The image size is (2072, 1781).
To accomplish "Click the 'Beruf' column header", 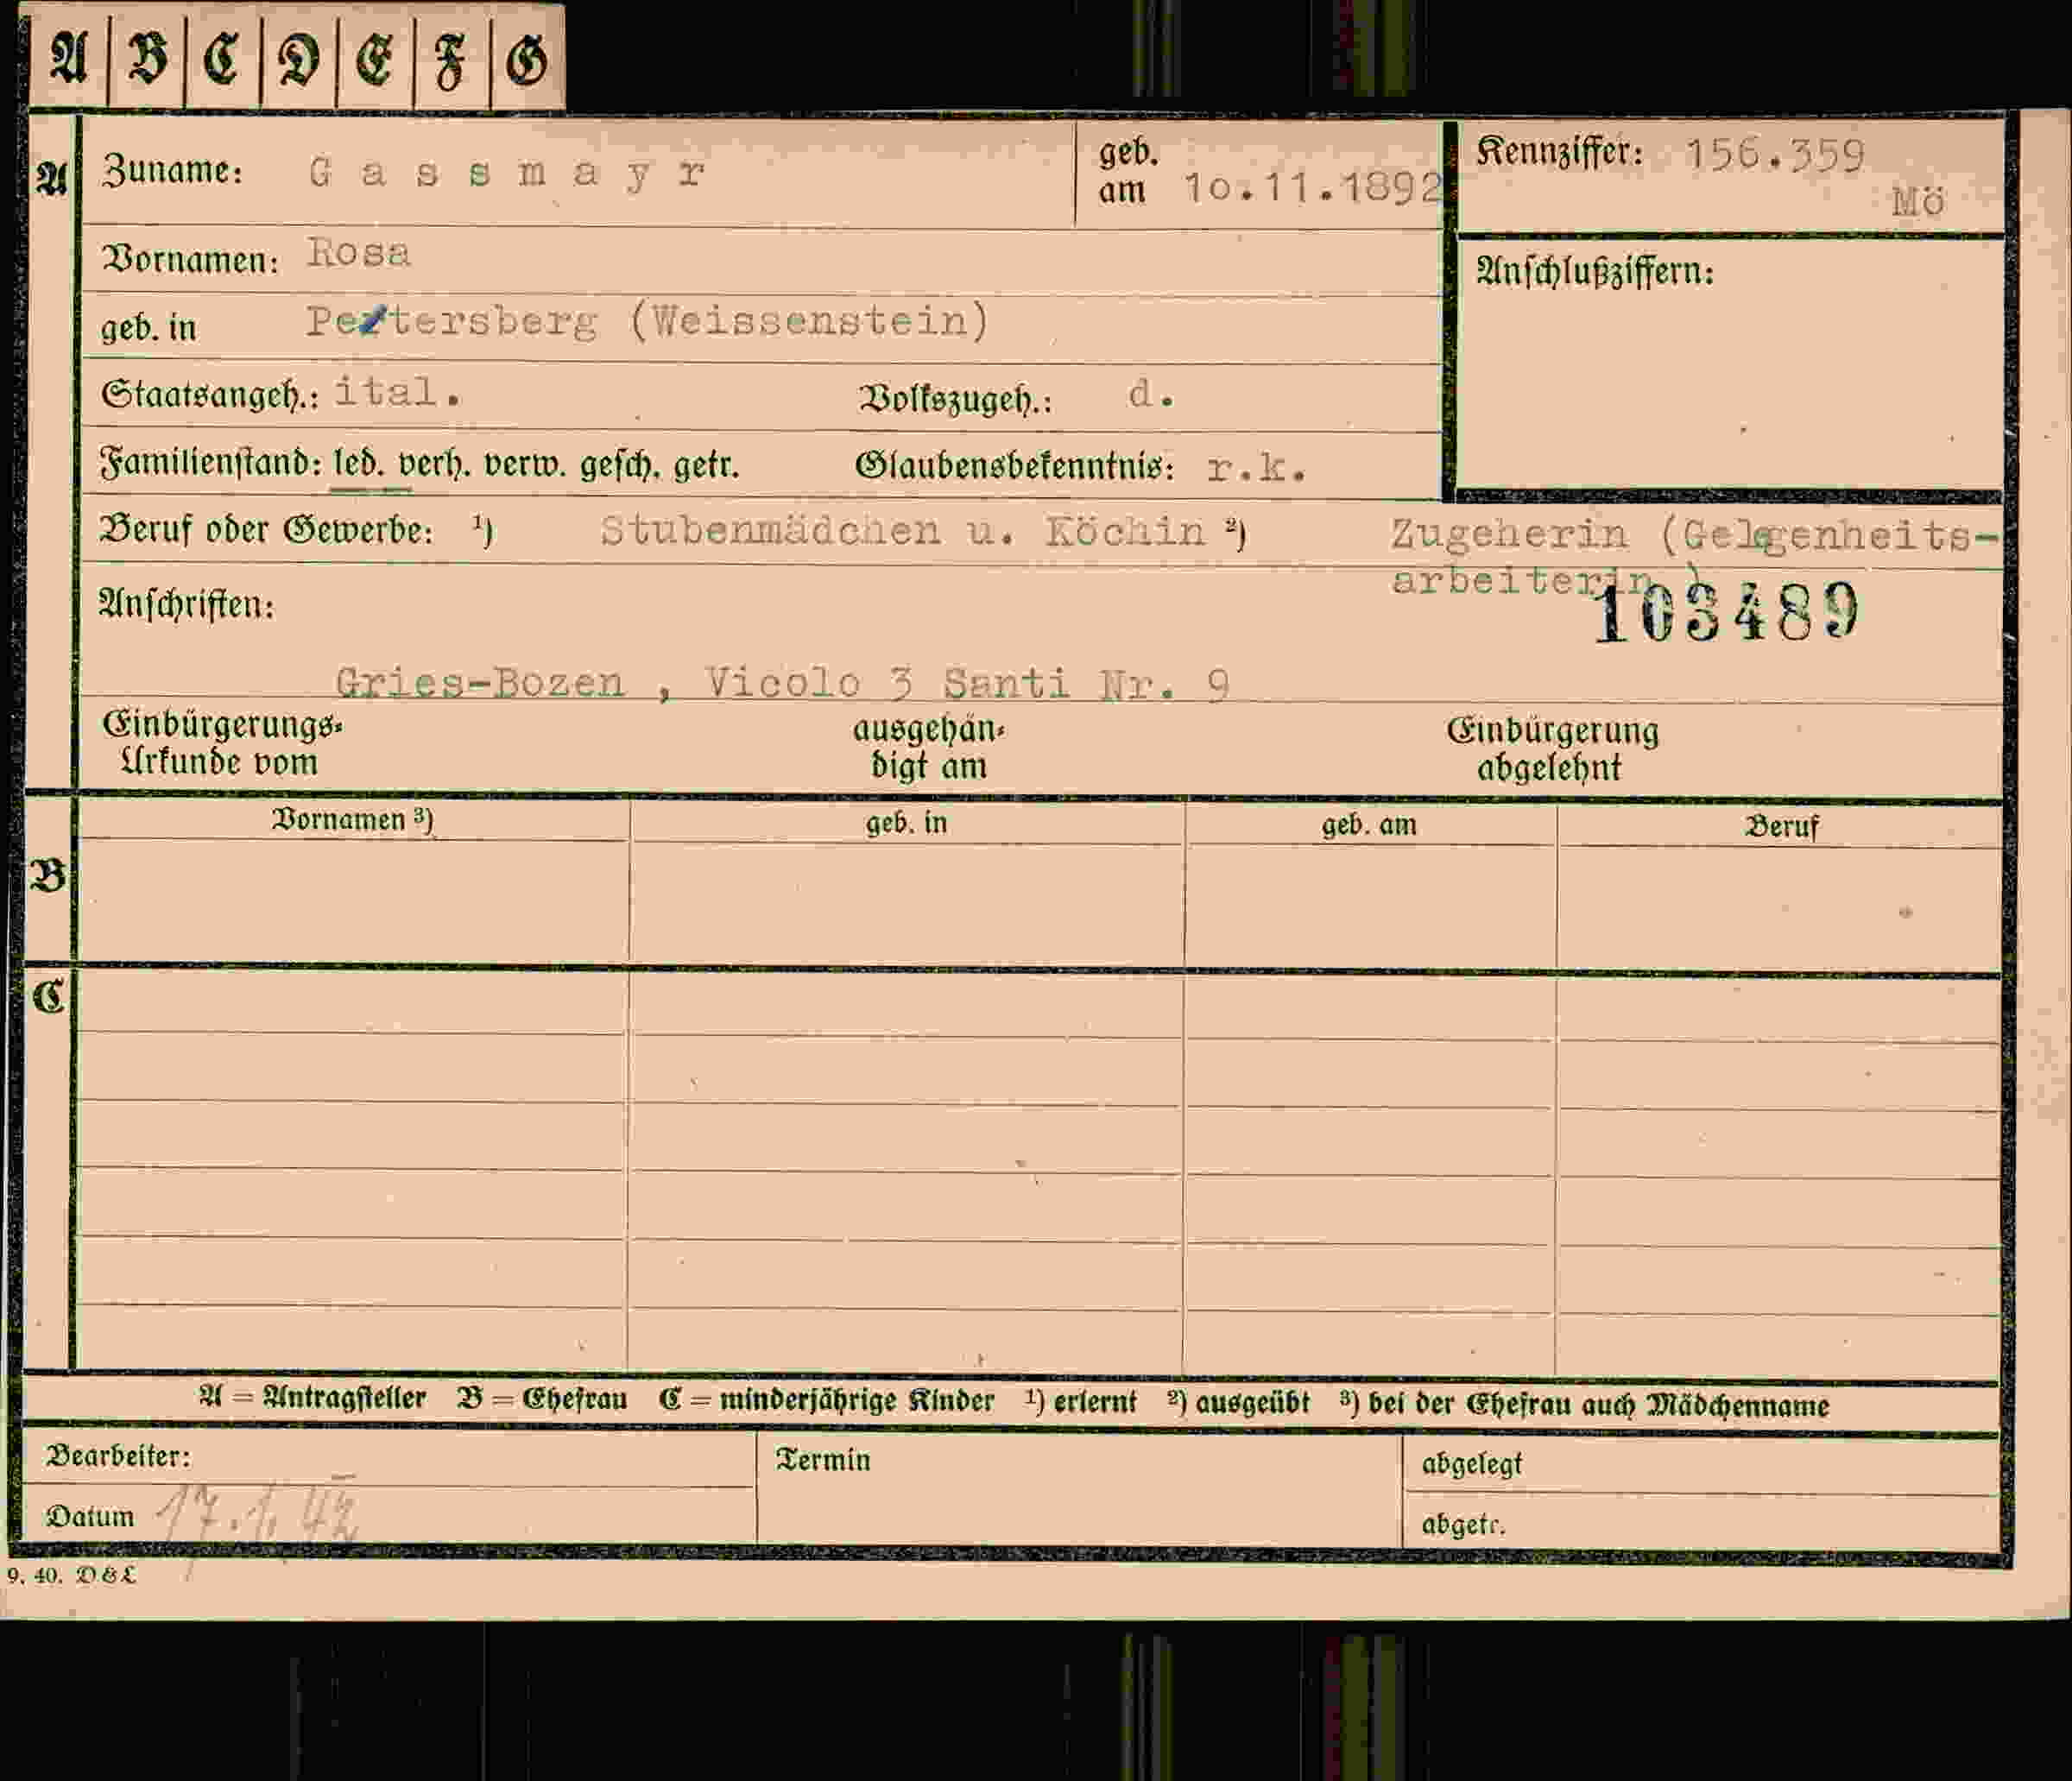I will click(1781, 827).
